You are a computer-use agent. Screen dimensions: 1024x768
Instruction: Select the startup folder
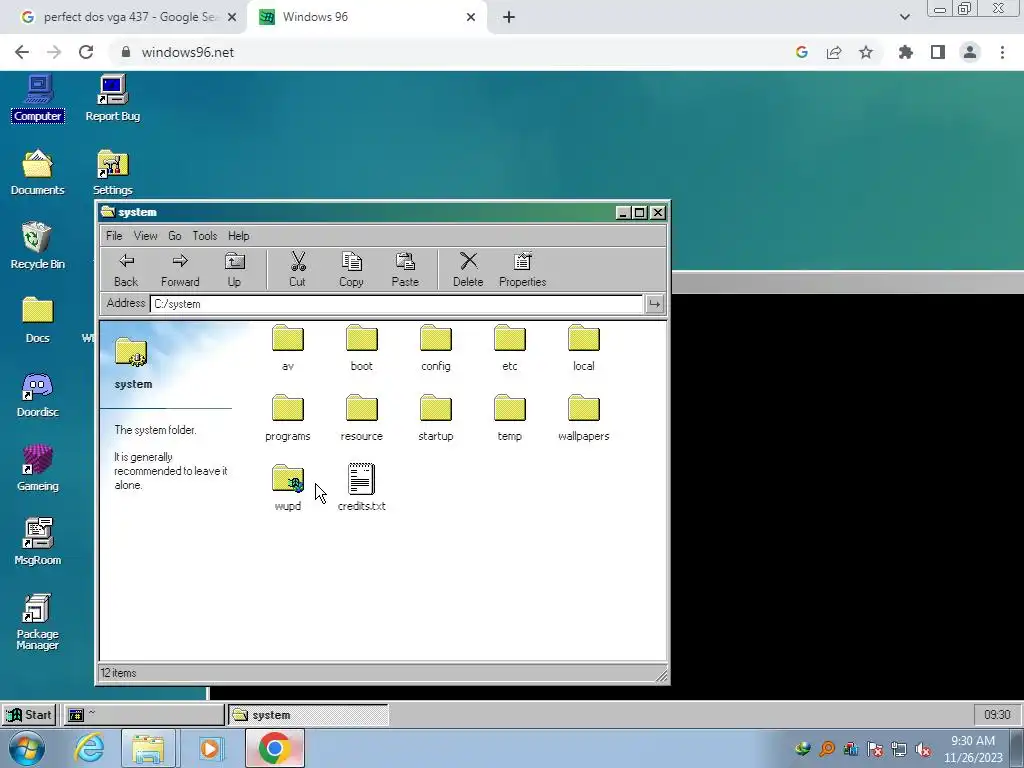pyautogui.click(x=436, y=418)
